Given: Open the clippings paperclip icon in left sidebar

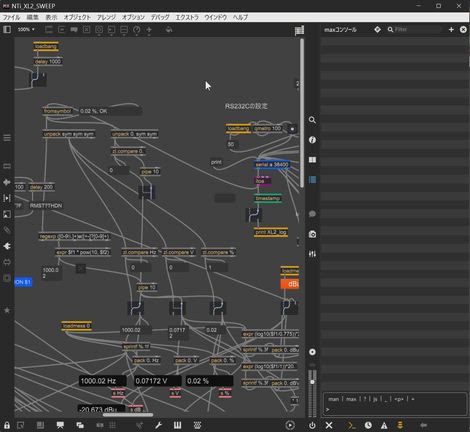Looking at the screenshot, I should pos(7,230).
